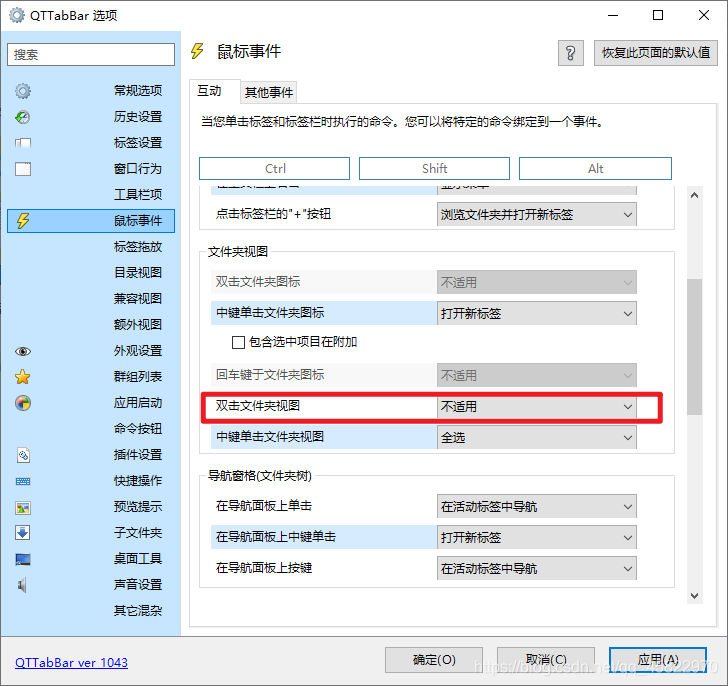Click the down-arrow icon beside 子文件夹
Image resolution: width=728 pixels, height=686 pixels.
click(x=23, y=533)
